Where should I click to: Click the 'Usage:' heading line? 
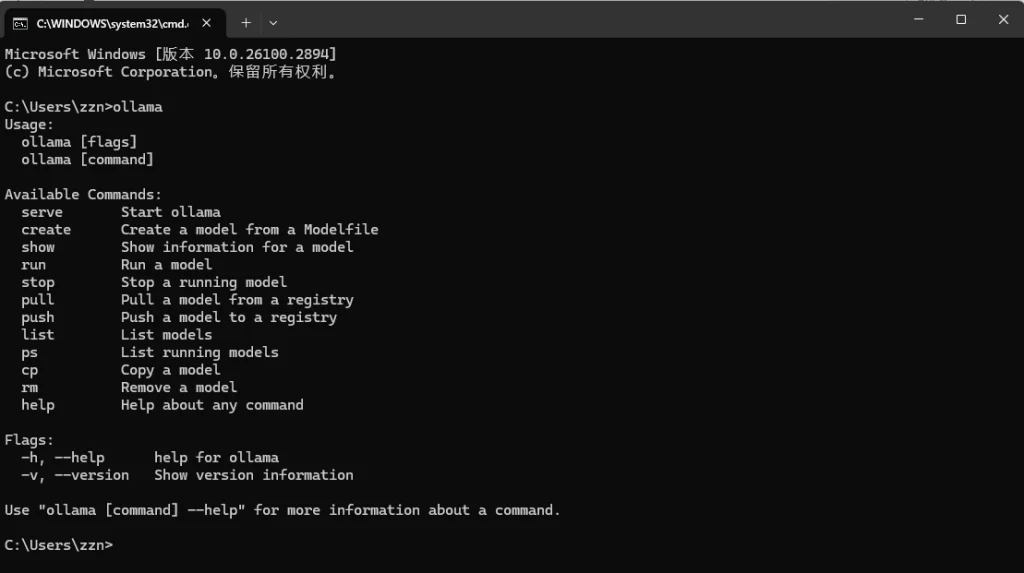[x=29, y=125]
